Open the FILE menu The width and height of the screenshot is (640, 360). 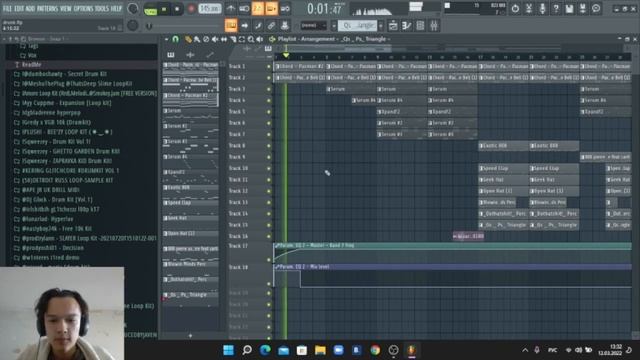7,8
